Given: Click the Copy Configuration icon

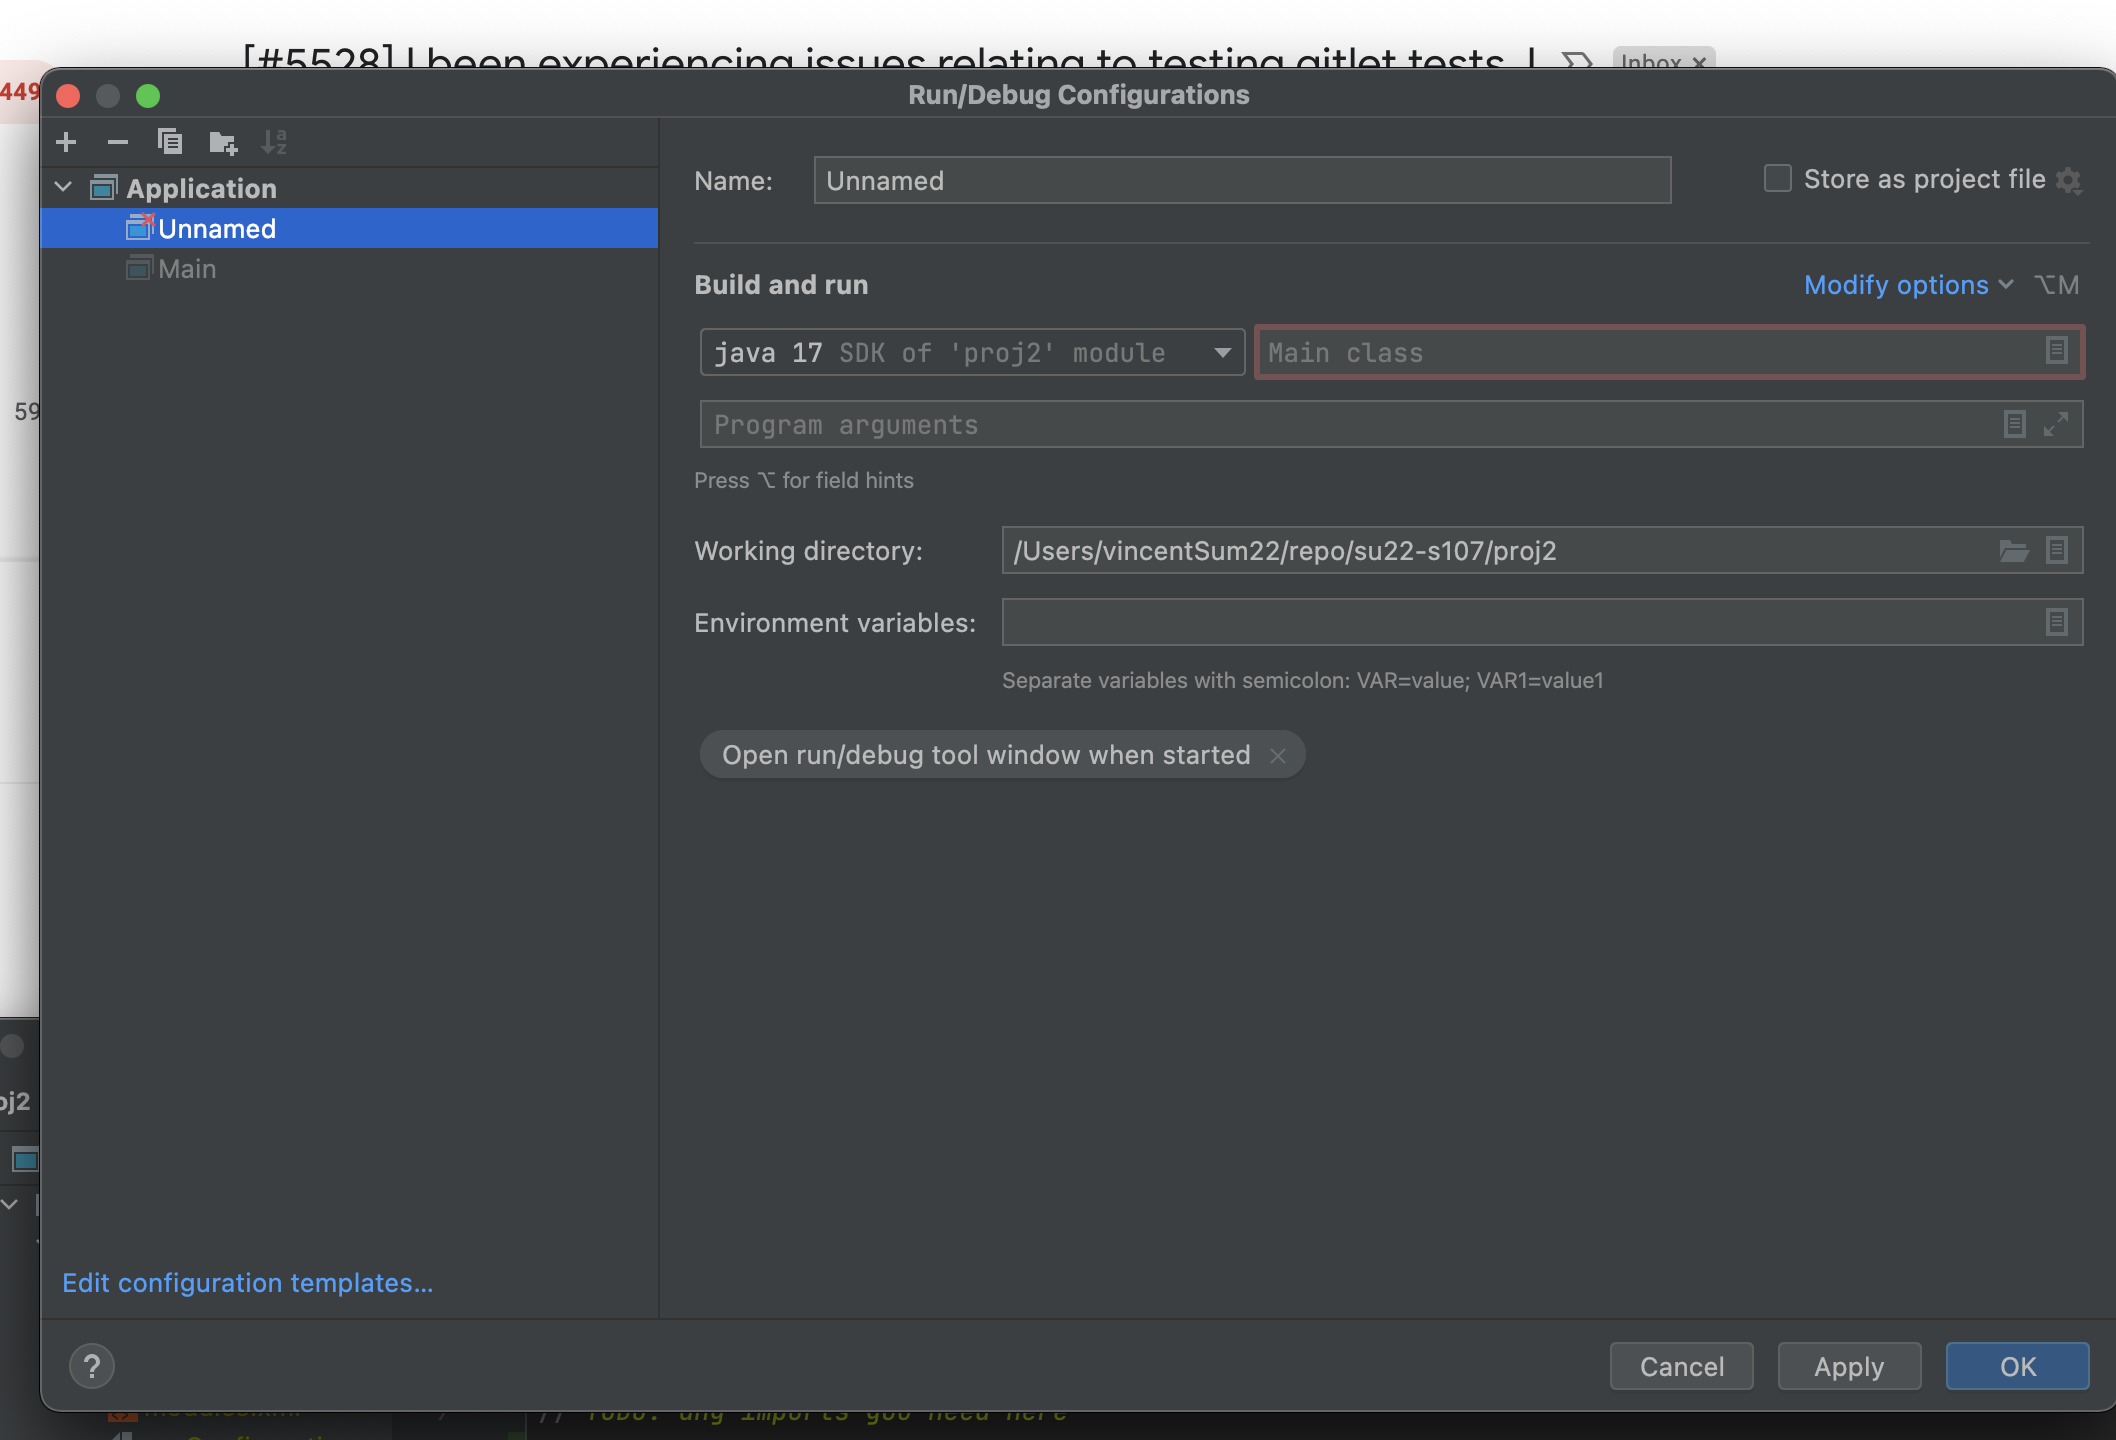Looking at the screenshot, I should coord(170,142).
